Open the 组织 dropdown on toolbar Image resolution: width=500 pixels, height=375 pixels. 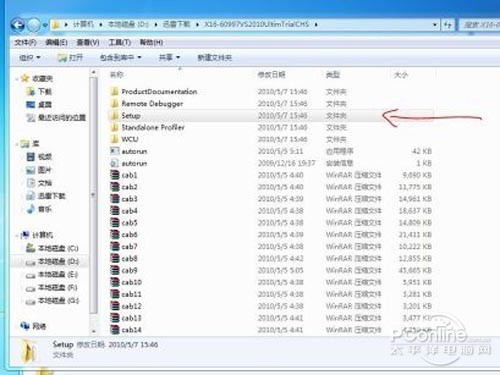(x=29, y=58)
